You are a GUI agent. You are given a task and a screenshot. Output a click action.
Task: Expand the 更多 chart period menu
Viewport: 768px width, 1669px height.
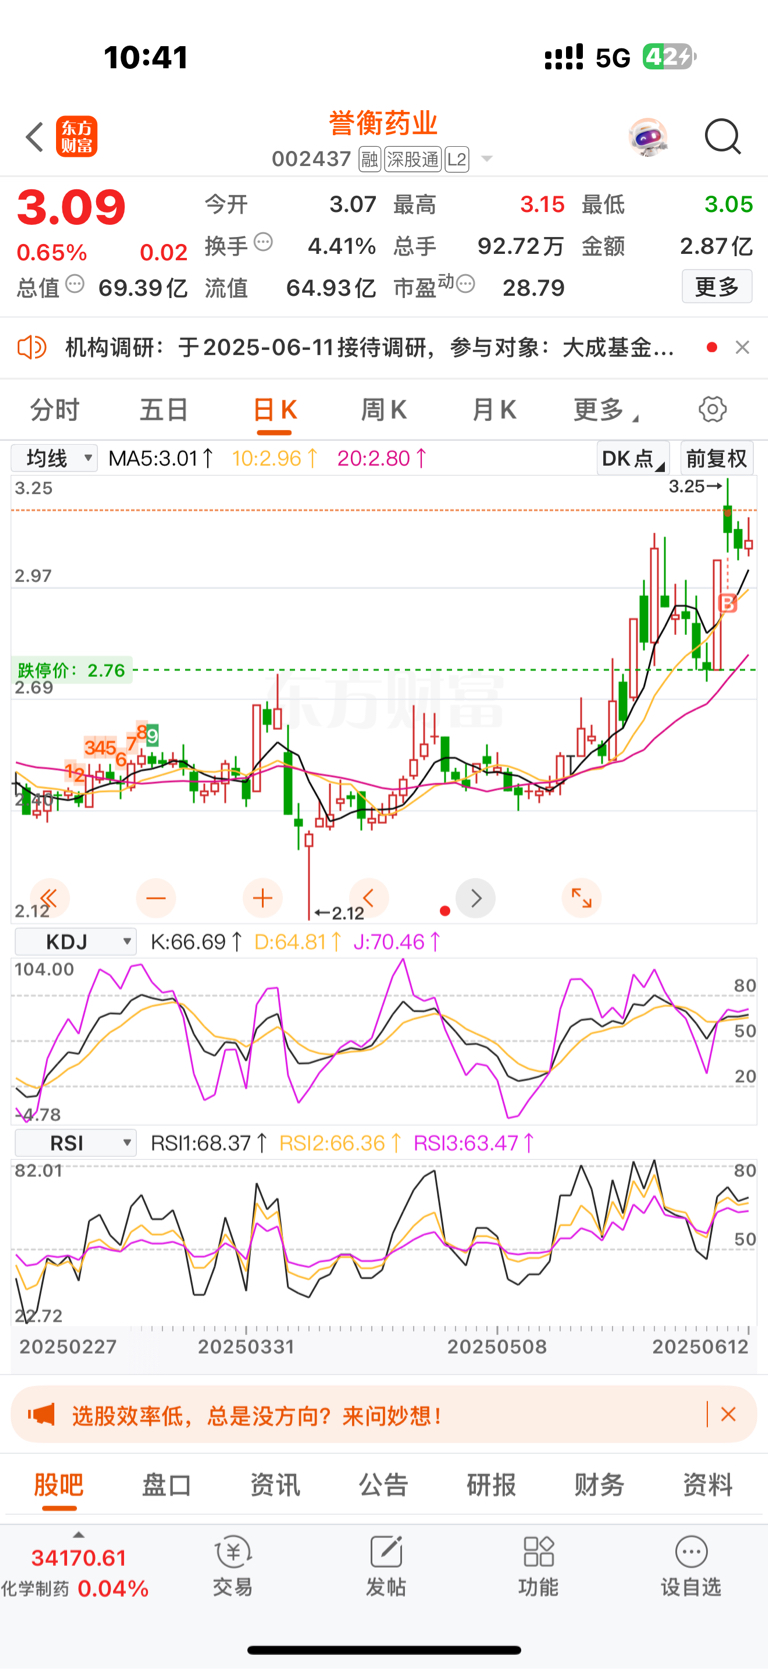(x=605, y=409)
